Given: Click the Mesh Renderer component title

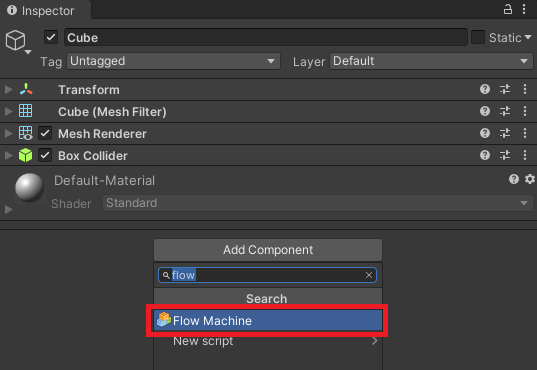Looking at the screenshot, I should coord(102,134).
